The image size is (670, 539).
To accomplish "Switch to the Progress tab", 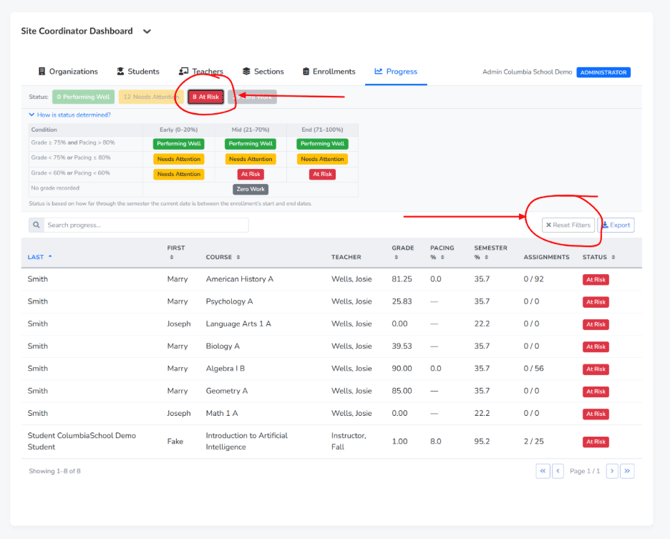I will click(396, 71).
